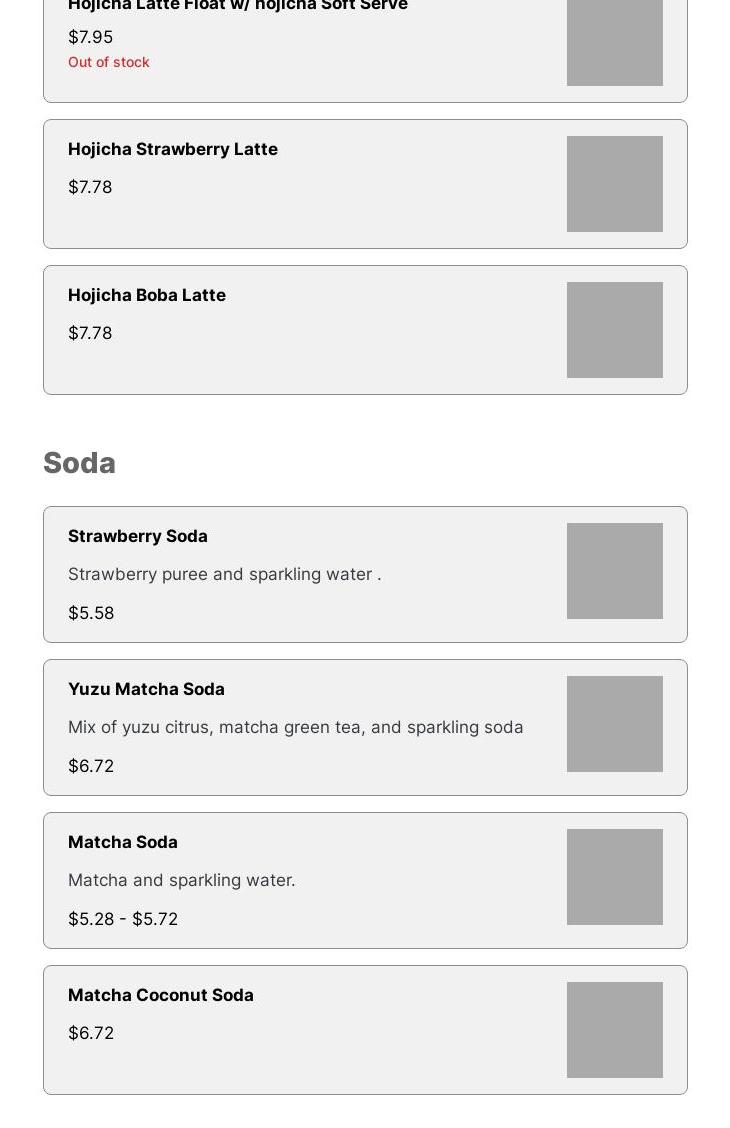Click the Hojicha Boba Latte image thumbnail
This screenshot has width=730, height=1128.
coord(614,330)
